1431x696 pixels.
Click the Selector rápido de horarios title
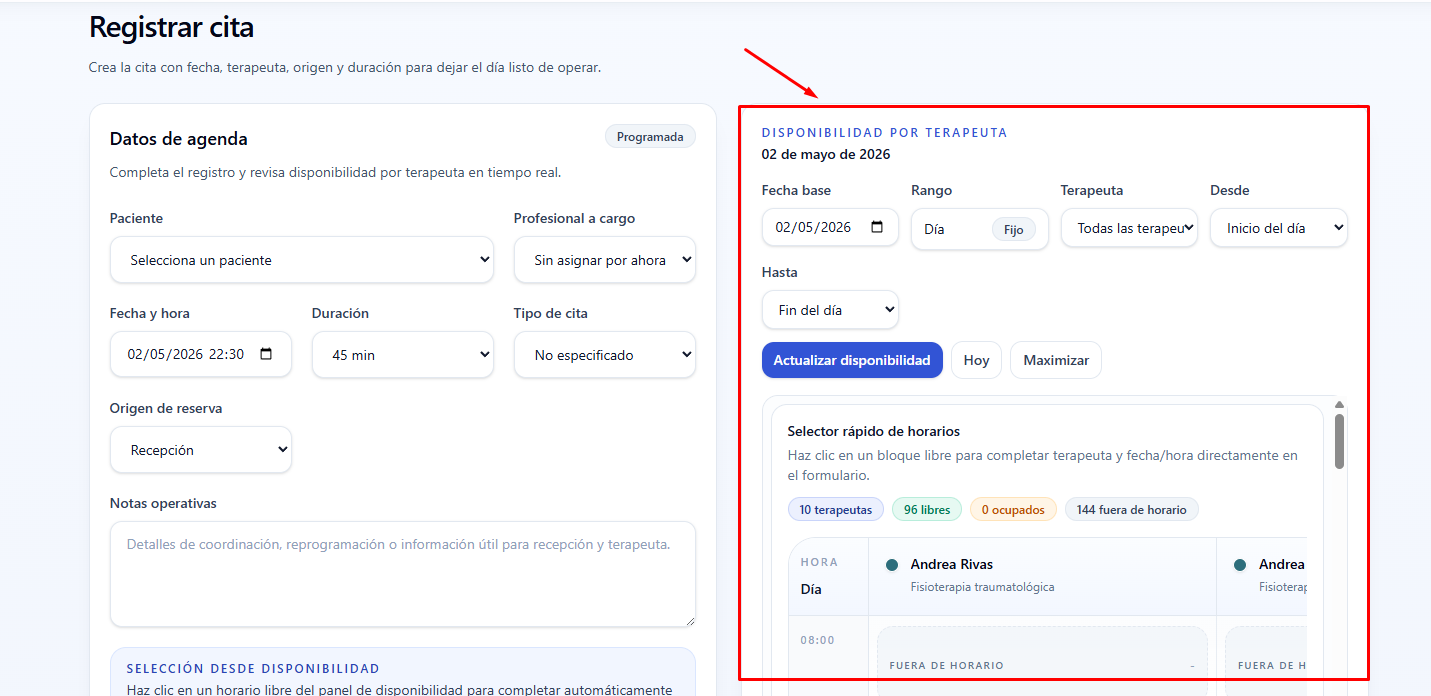click(x=874, y=432)
